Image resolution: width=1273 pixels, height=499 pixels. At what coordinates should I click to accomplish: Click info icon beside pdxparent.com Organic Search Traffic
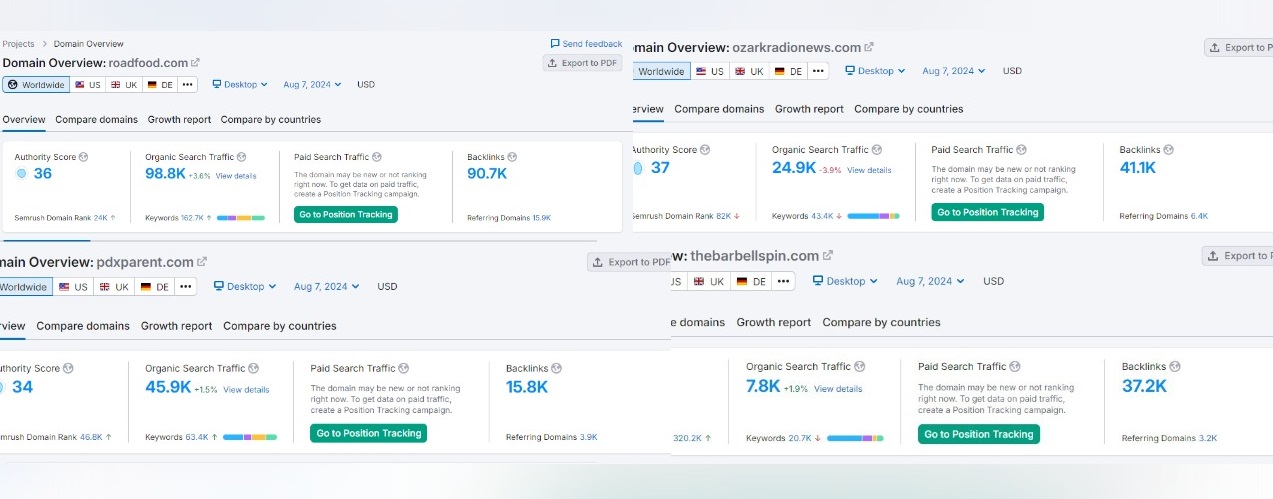(x=253, y=368)
